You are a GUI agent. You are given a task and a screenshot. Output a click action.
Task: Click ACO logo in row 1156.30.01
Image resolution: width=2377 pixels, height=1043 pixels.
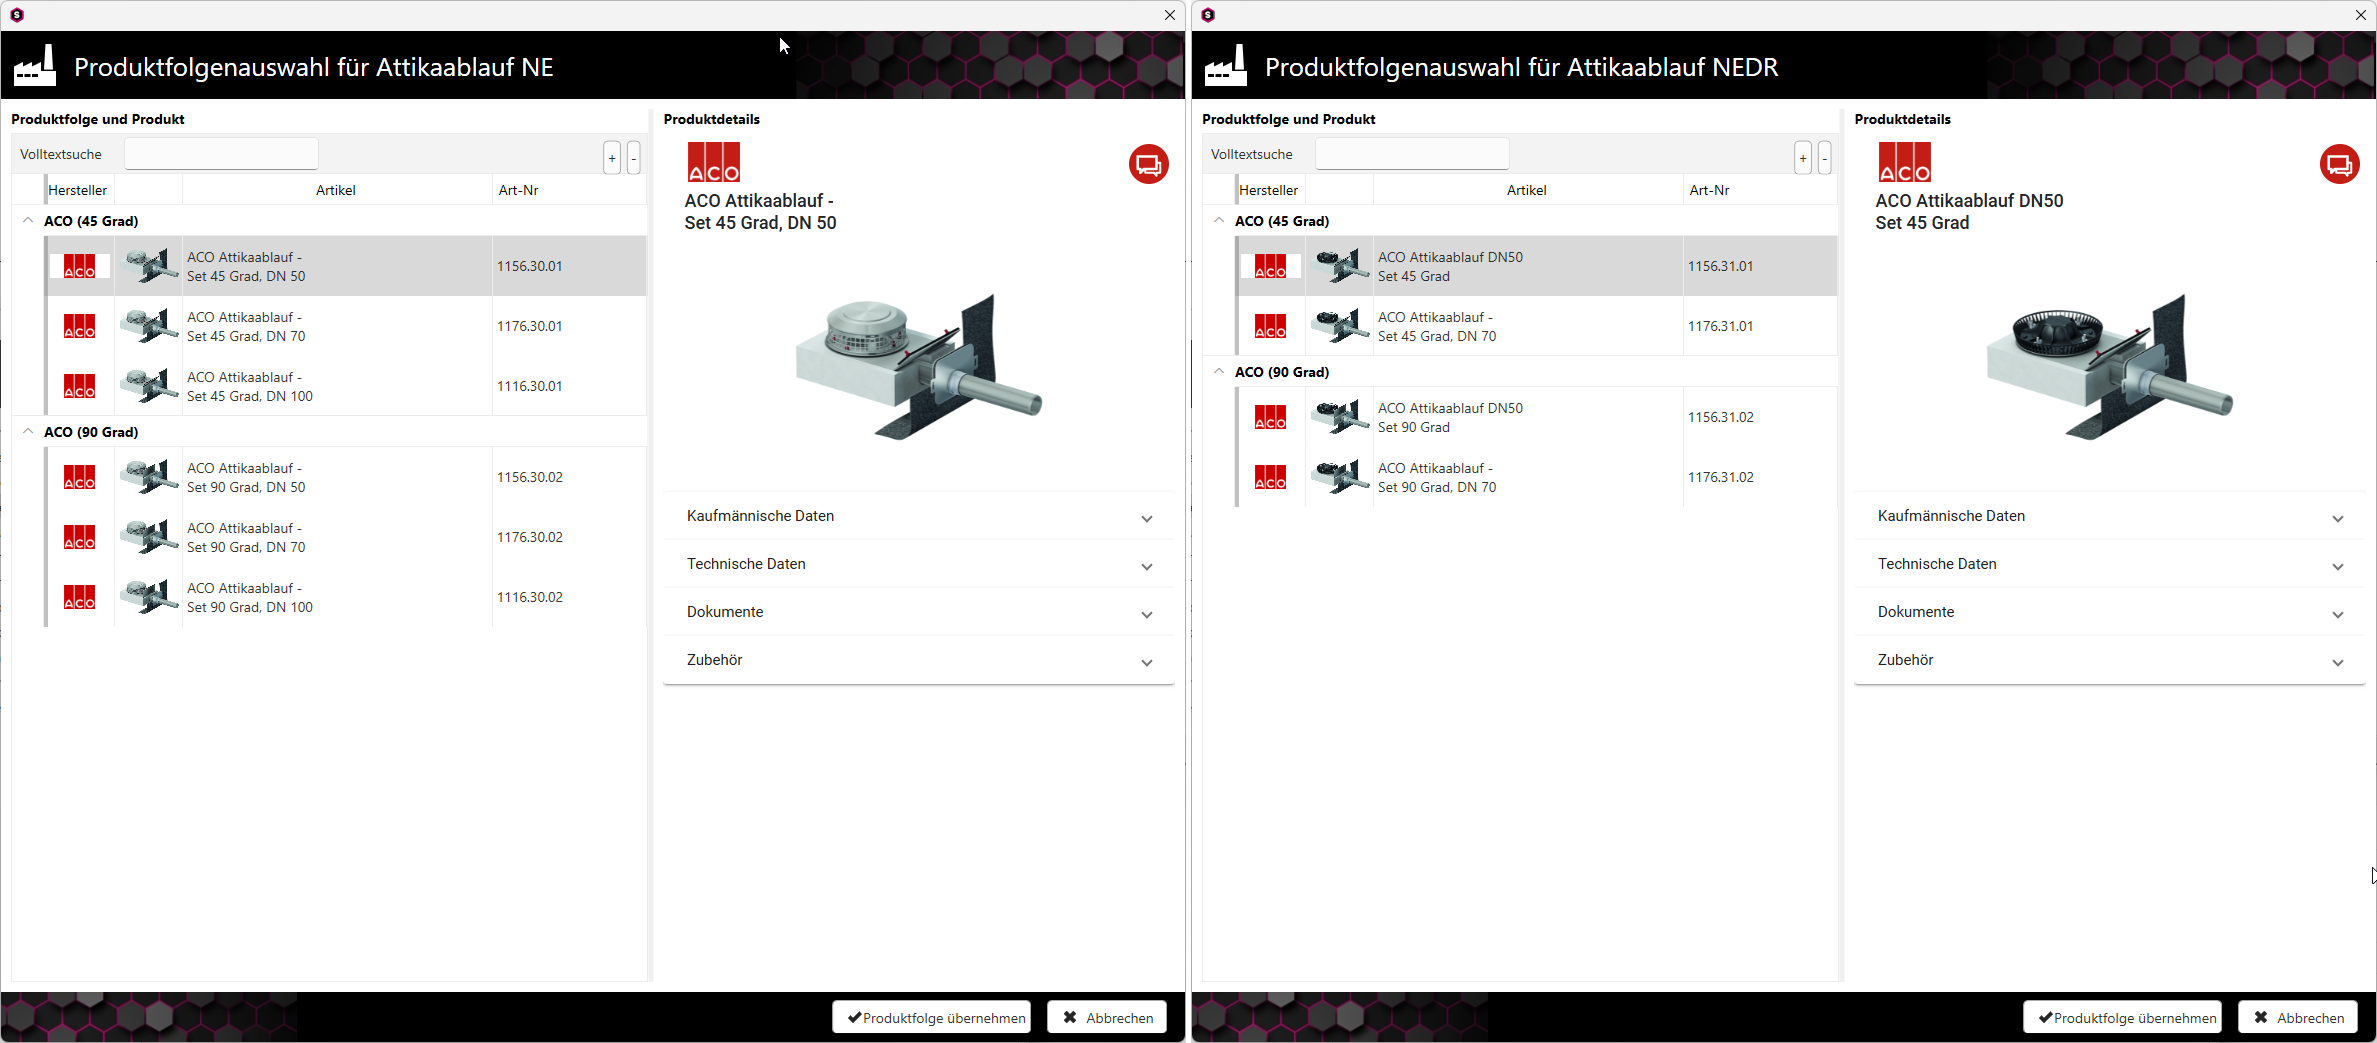[80, 266]
